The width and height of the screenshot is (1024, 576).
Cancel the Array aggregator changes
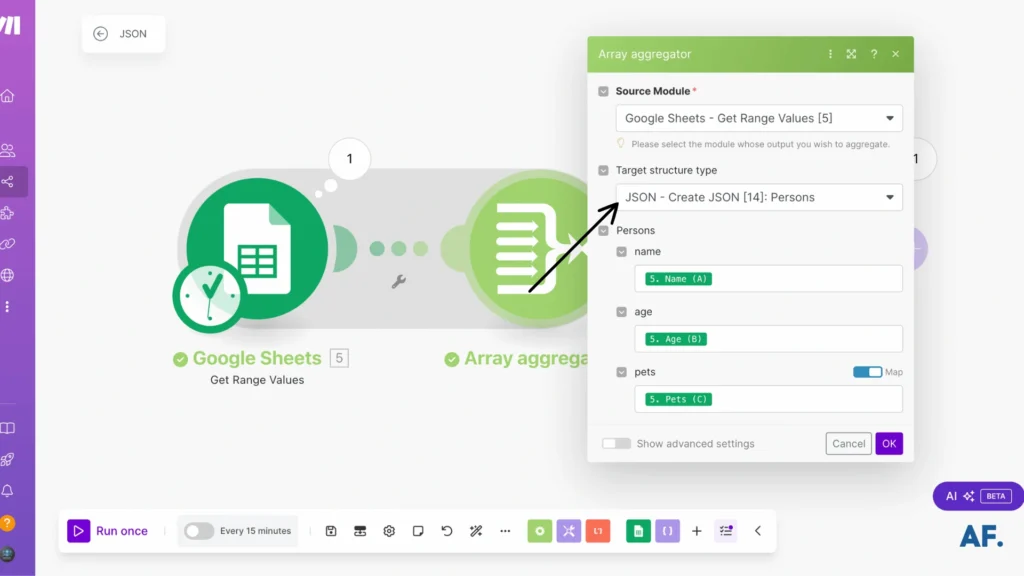[848, 443]
